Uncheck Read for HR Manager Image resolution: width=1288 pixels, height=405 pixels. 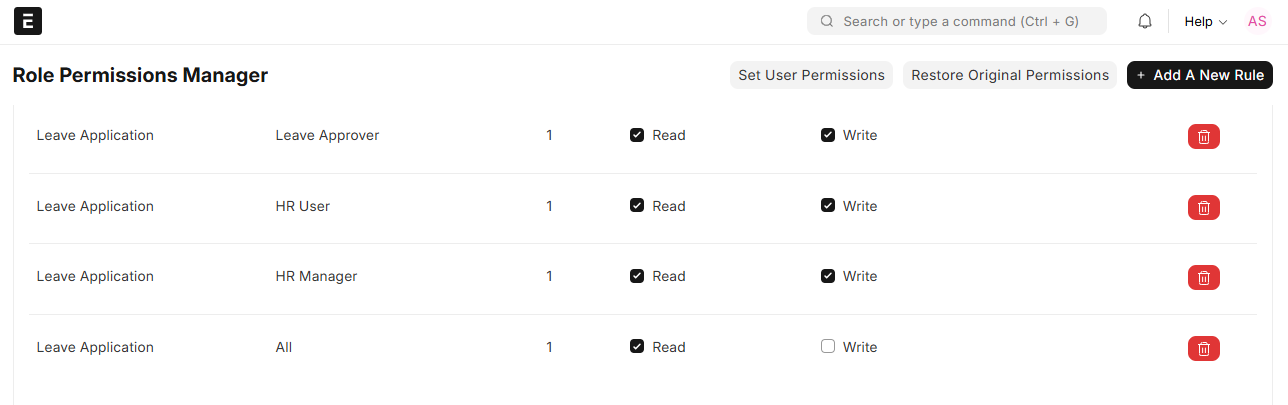click(637, 276)
